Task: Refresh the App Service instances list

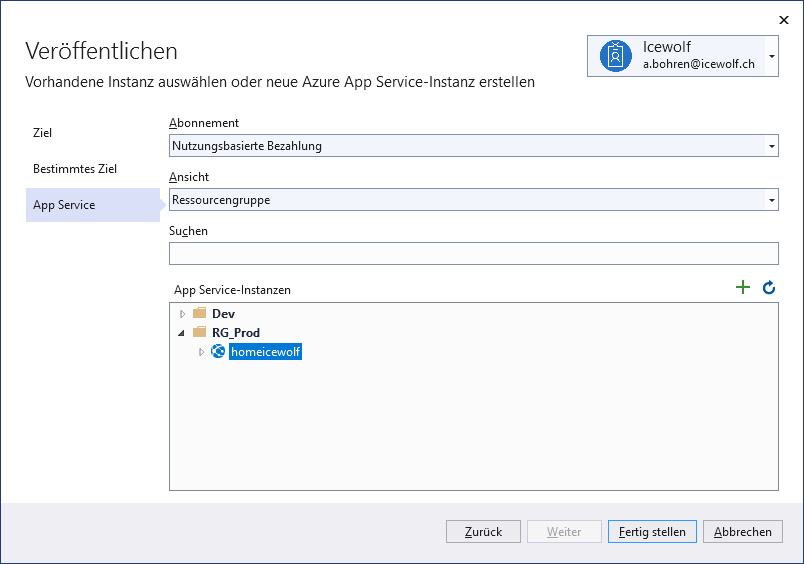Action: [769, 288]
